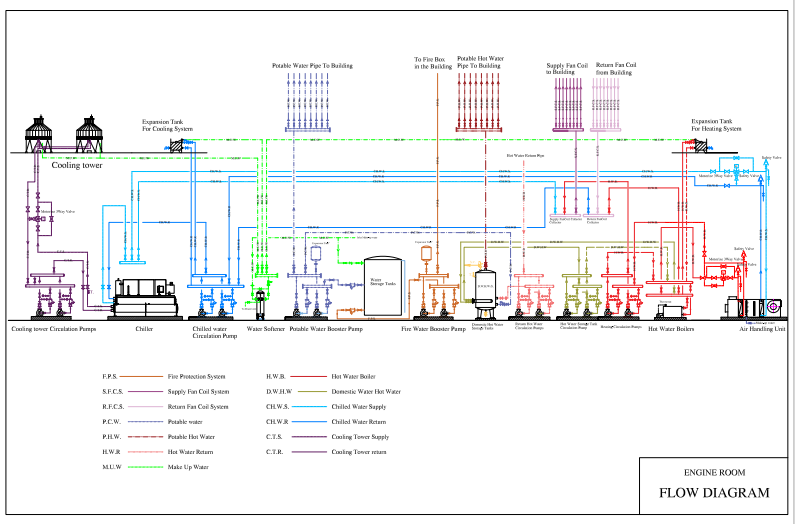Viewport: 795px width, 524px height.
Task: Select the Chiller equipment symbol
Action: (147, 296)
